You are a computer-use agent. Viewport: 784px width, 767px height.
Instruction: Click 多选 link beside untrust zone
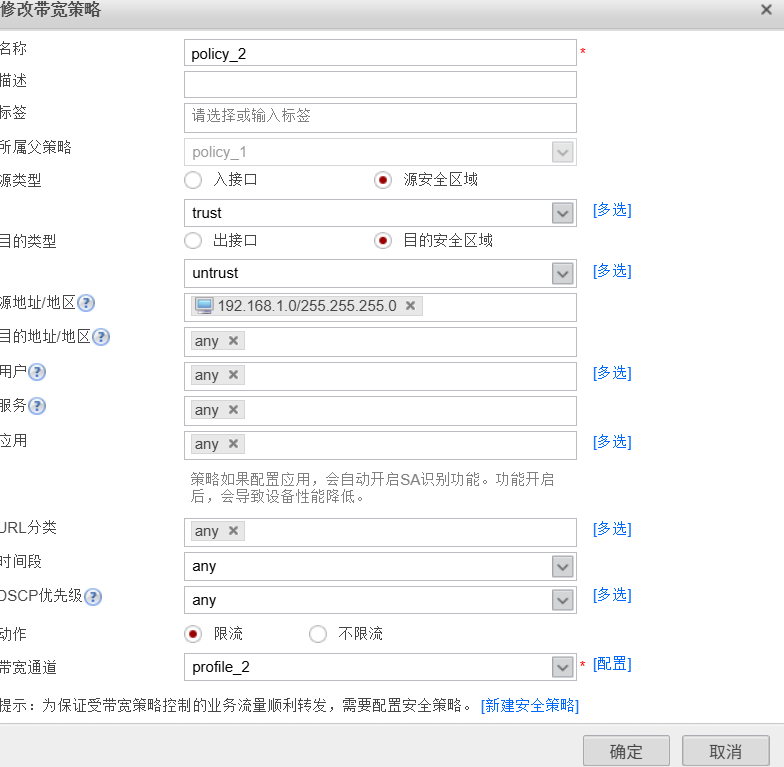click(x=612, y=271)
